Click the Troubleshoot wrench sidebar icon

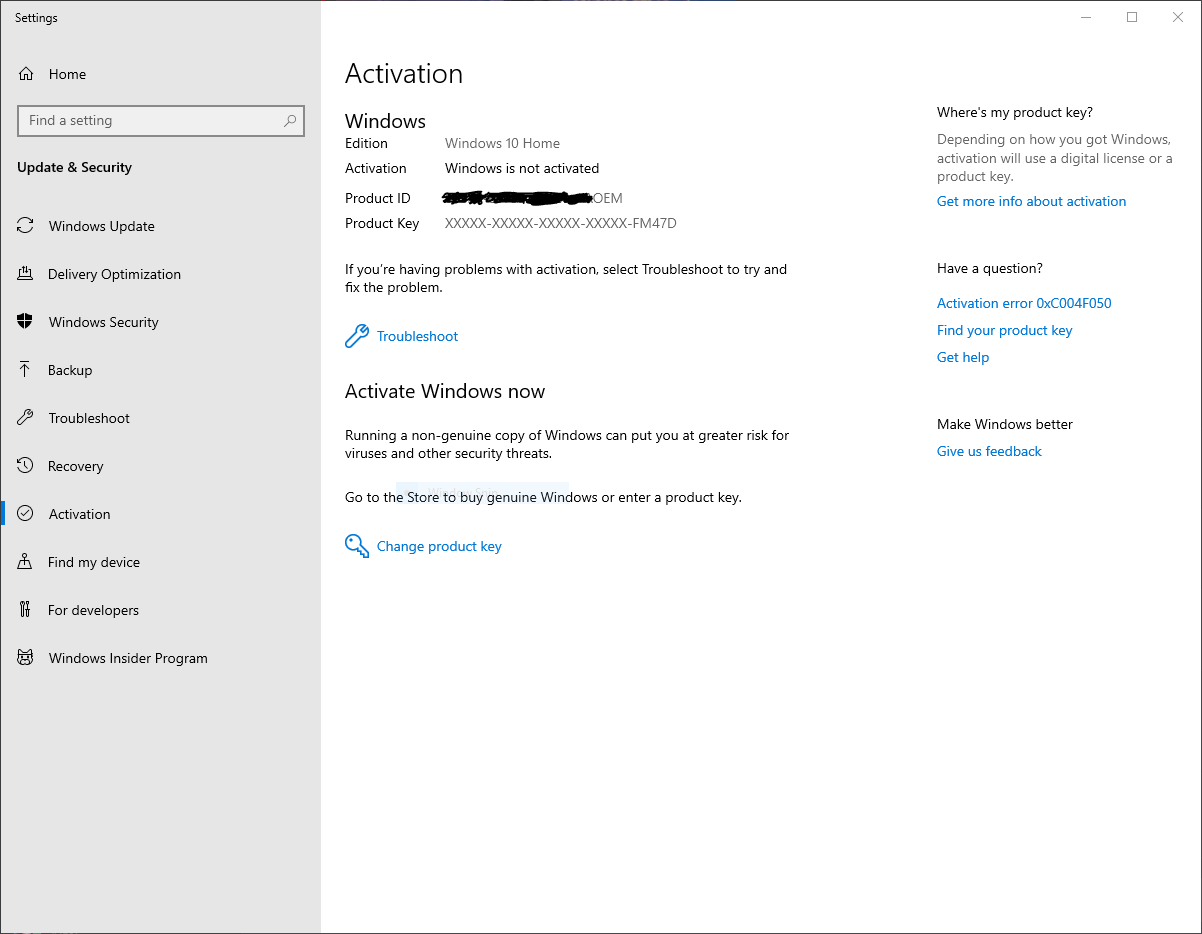click(26, 418)
